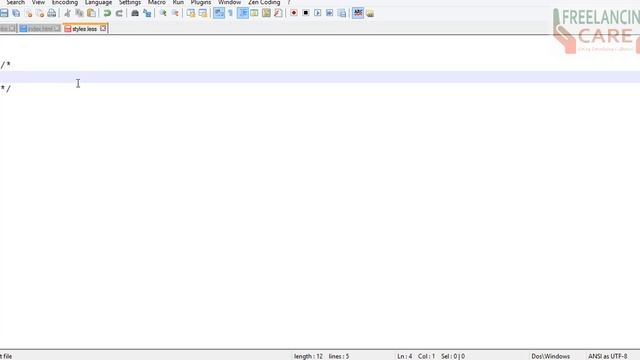Viewport: 640px width, 360px height.
Task: Click the Zoom Out icon
Action: [175, 13]
